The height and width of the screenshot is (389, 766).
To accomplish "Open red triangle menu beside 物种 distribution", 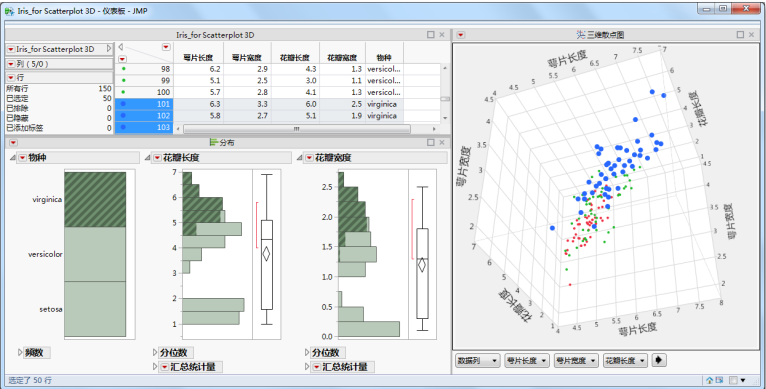I will pyautogui.click(x=22, y=158).
